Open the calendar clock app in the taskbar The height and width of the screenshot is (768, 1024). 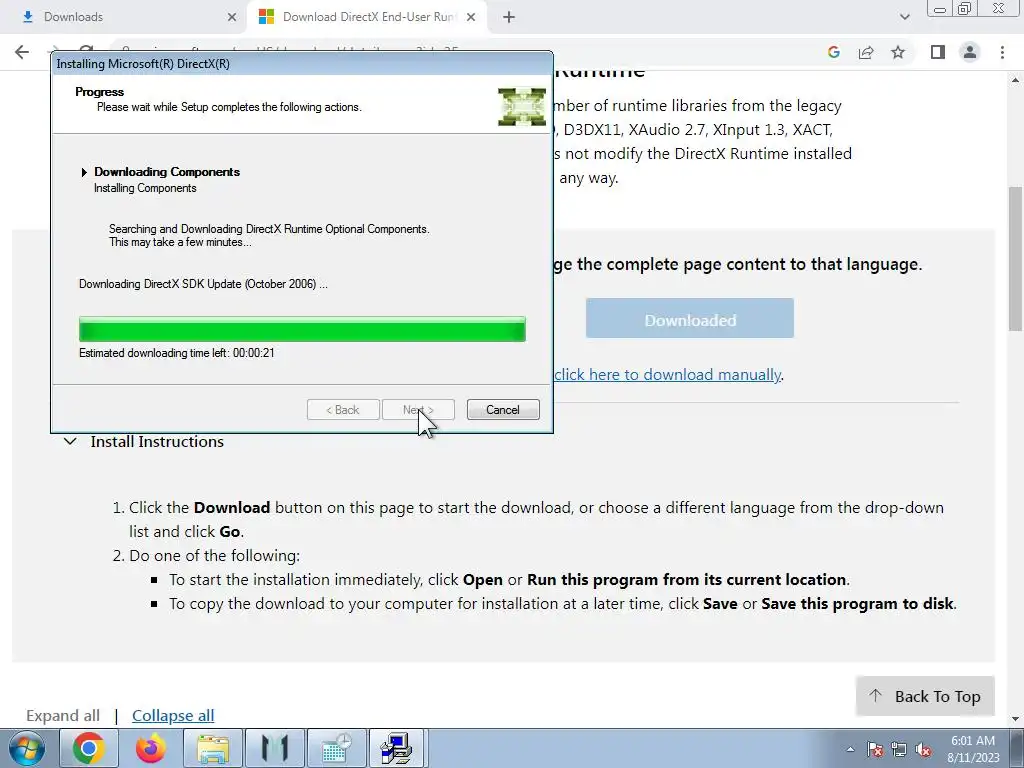click(x=337, y=748)
